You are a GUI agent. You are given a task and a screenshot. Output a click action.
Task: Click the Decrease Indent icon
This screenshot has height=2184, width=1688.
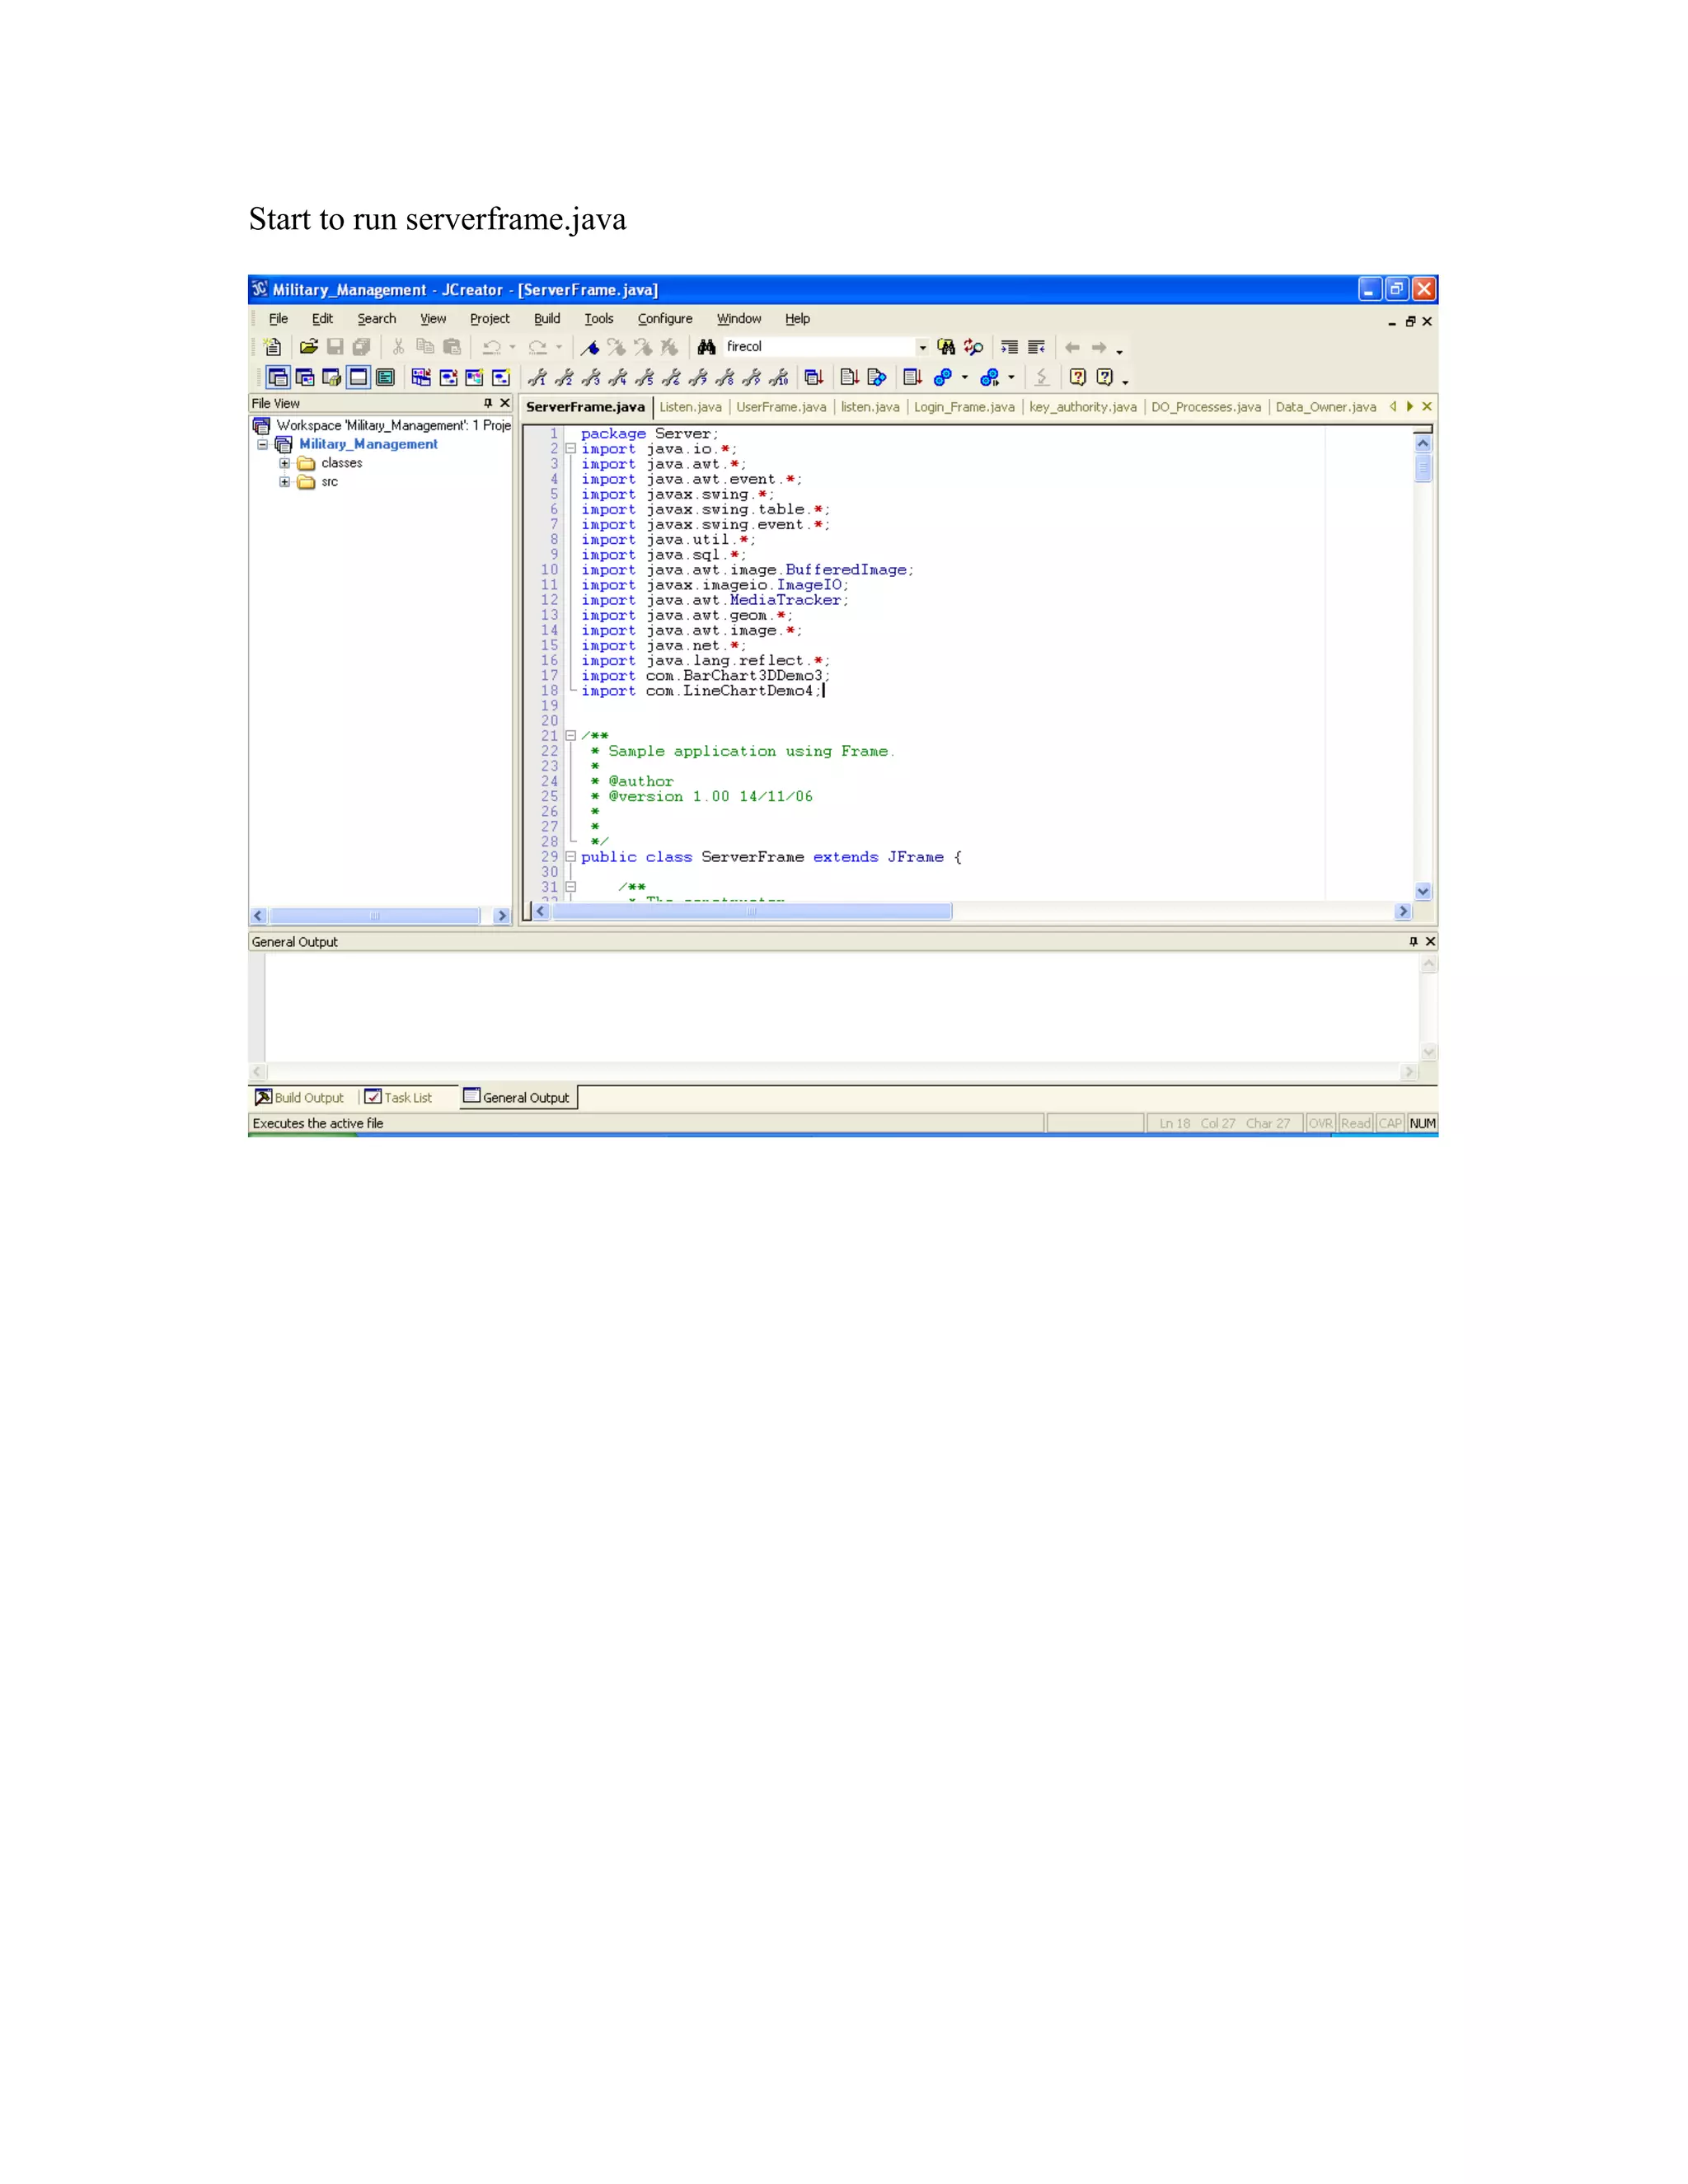pyautogui.click(x=1037, y=347)
